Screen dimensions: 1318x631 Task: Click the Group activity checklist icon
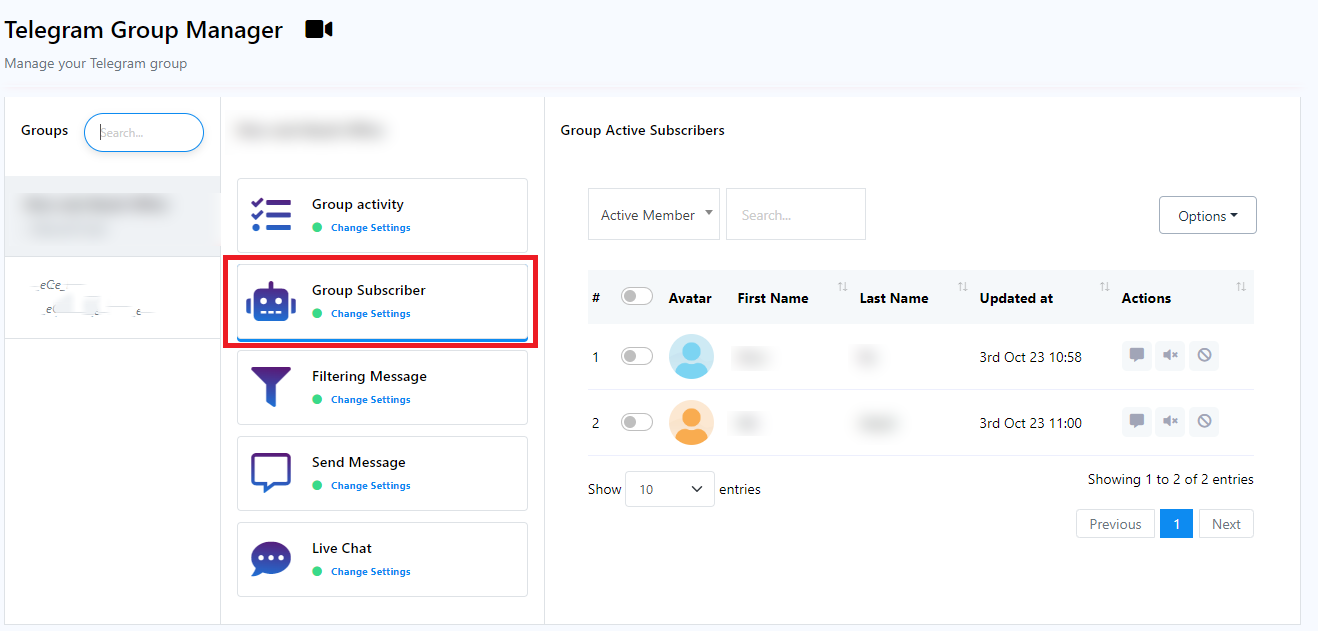[x=271, y=215]
